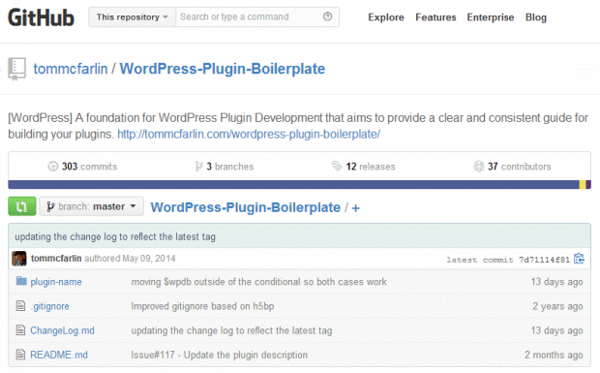This screenshot has width=600, height=373.
Task: View the 12 releases link
Action: tap(363, 166)
